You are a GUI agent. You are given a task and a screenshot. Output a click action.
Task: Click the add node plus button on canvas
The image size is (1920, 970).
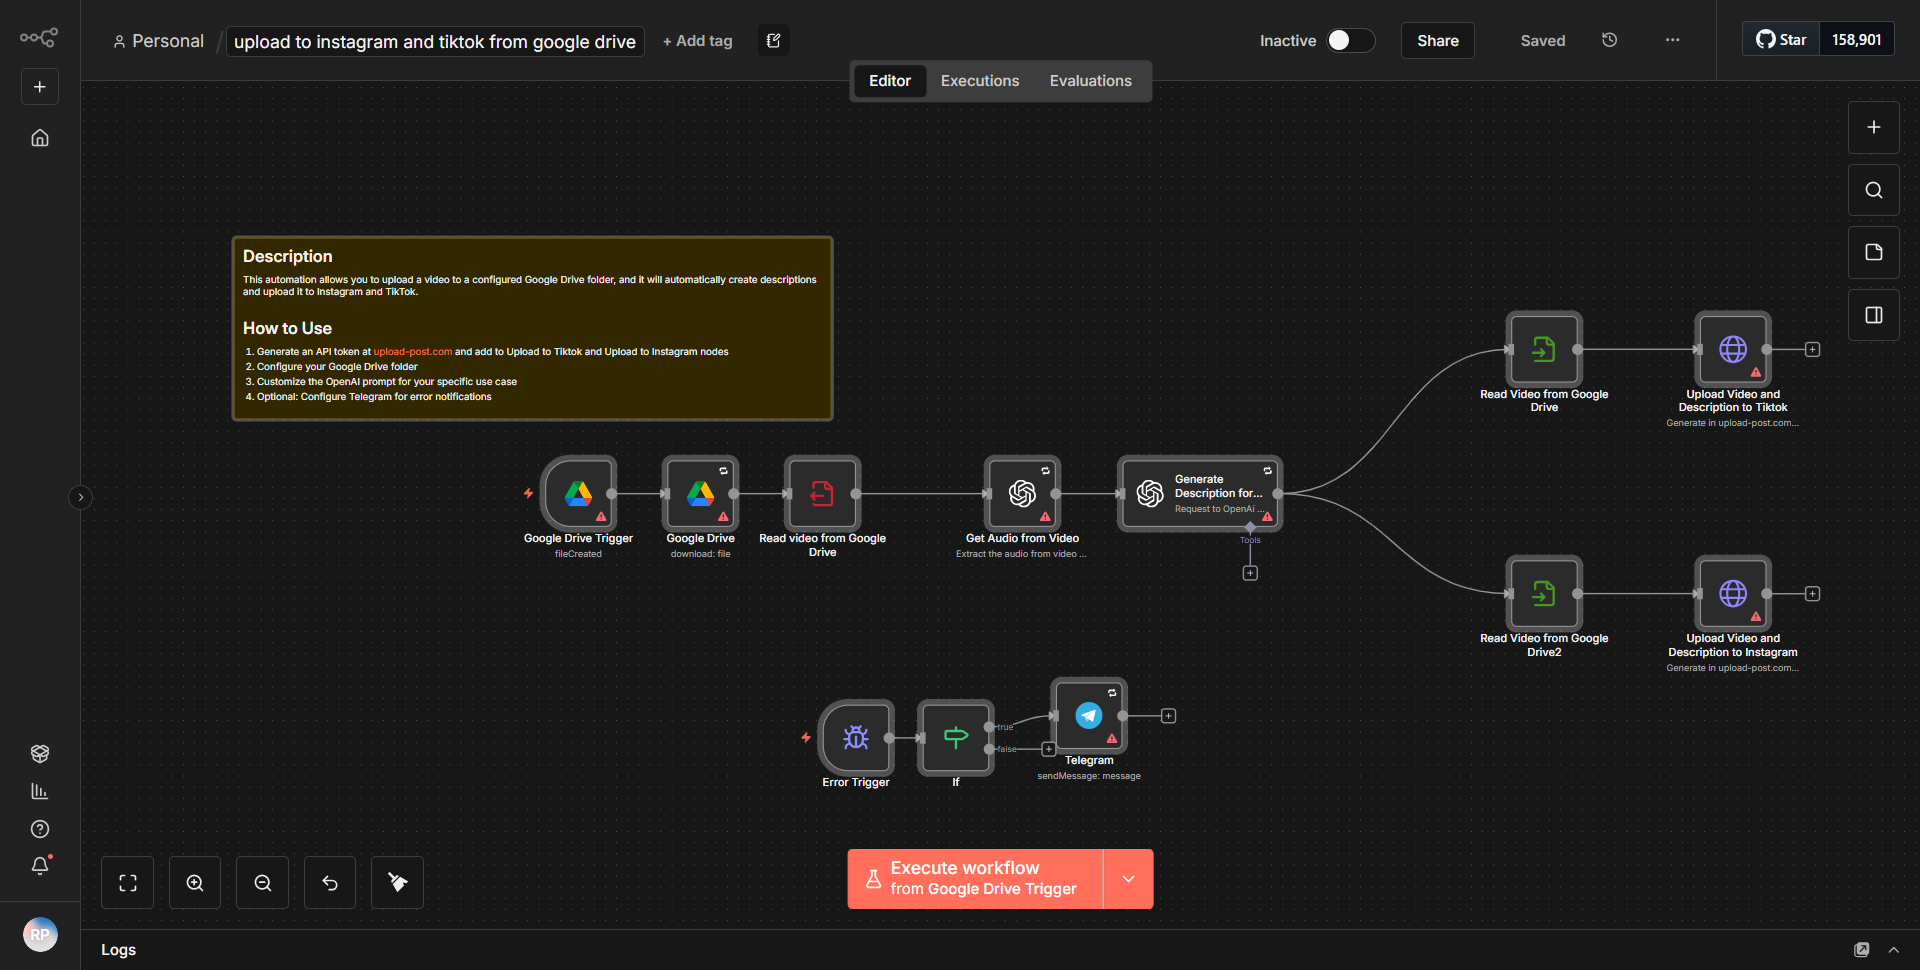coord(1873,127)
